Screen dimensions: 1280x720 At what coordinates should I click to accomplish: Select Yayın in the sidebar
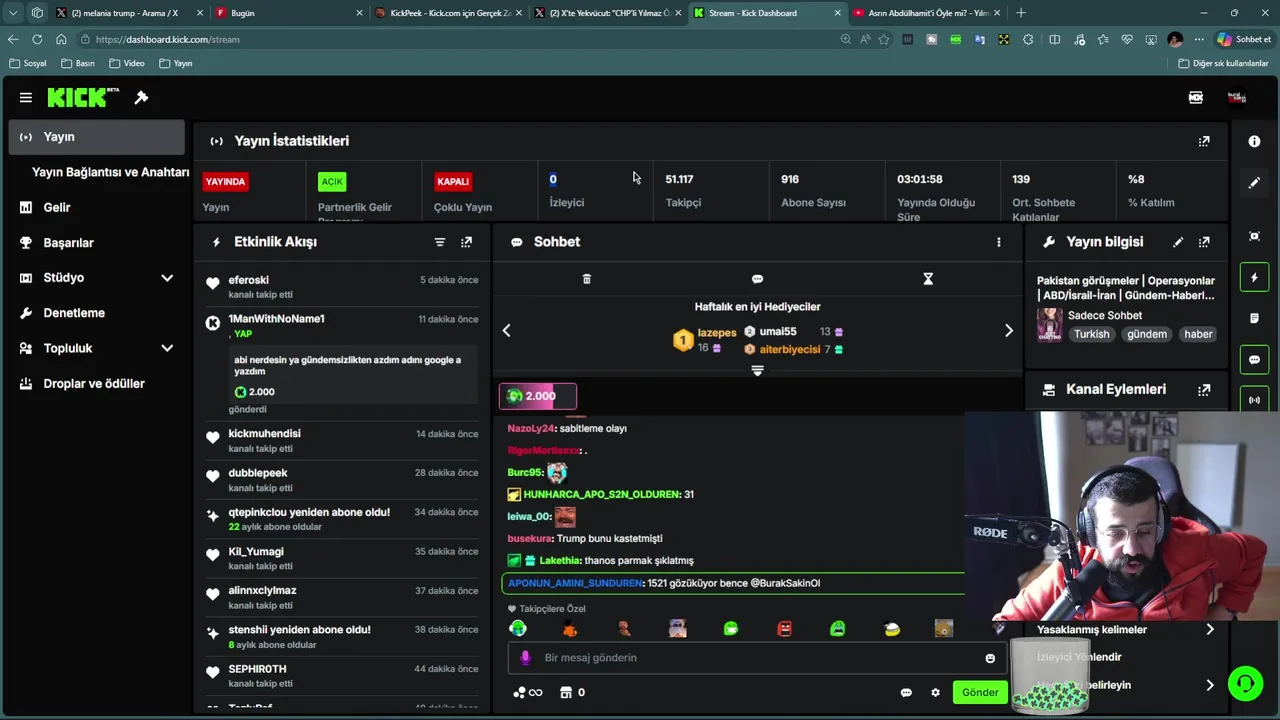[x=96, y=137]
